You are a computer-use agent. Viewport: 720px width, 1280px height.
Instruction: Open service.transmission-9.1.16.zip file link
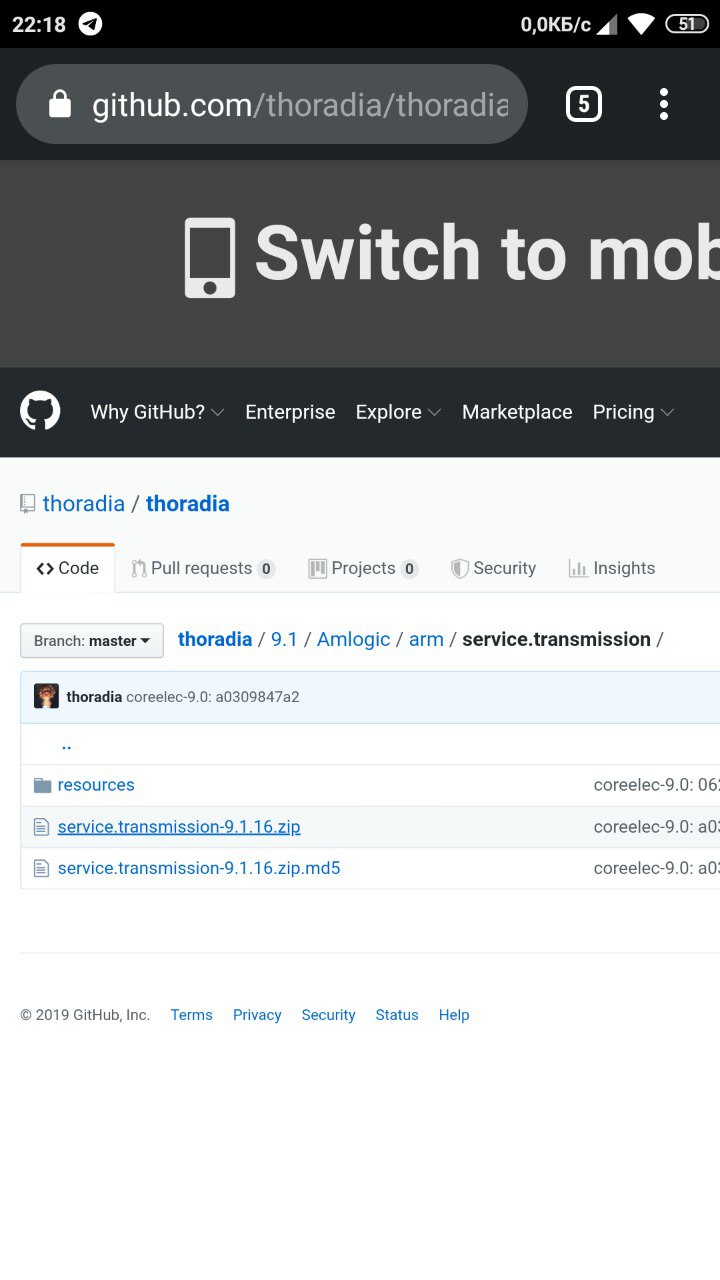coord(179,827)
